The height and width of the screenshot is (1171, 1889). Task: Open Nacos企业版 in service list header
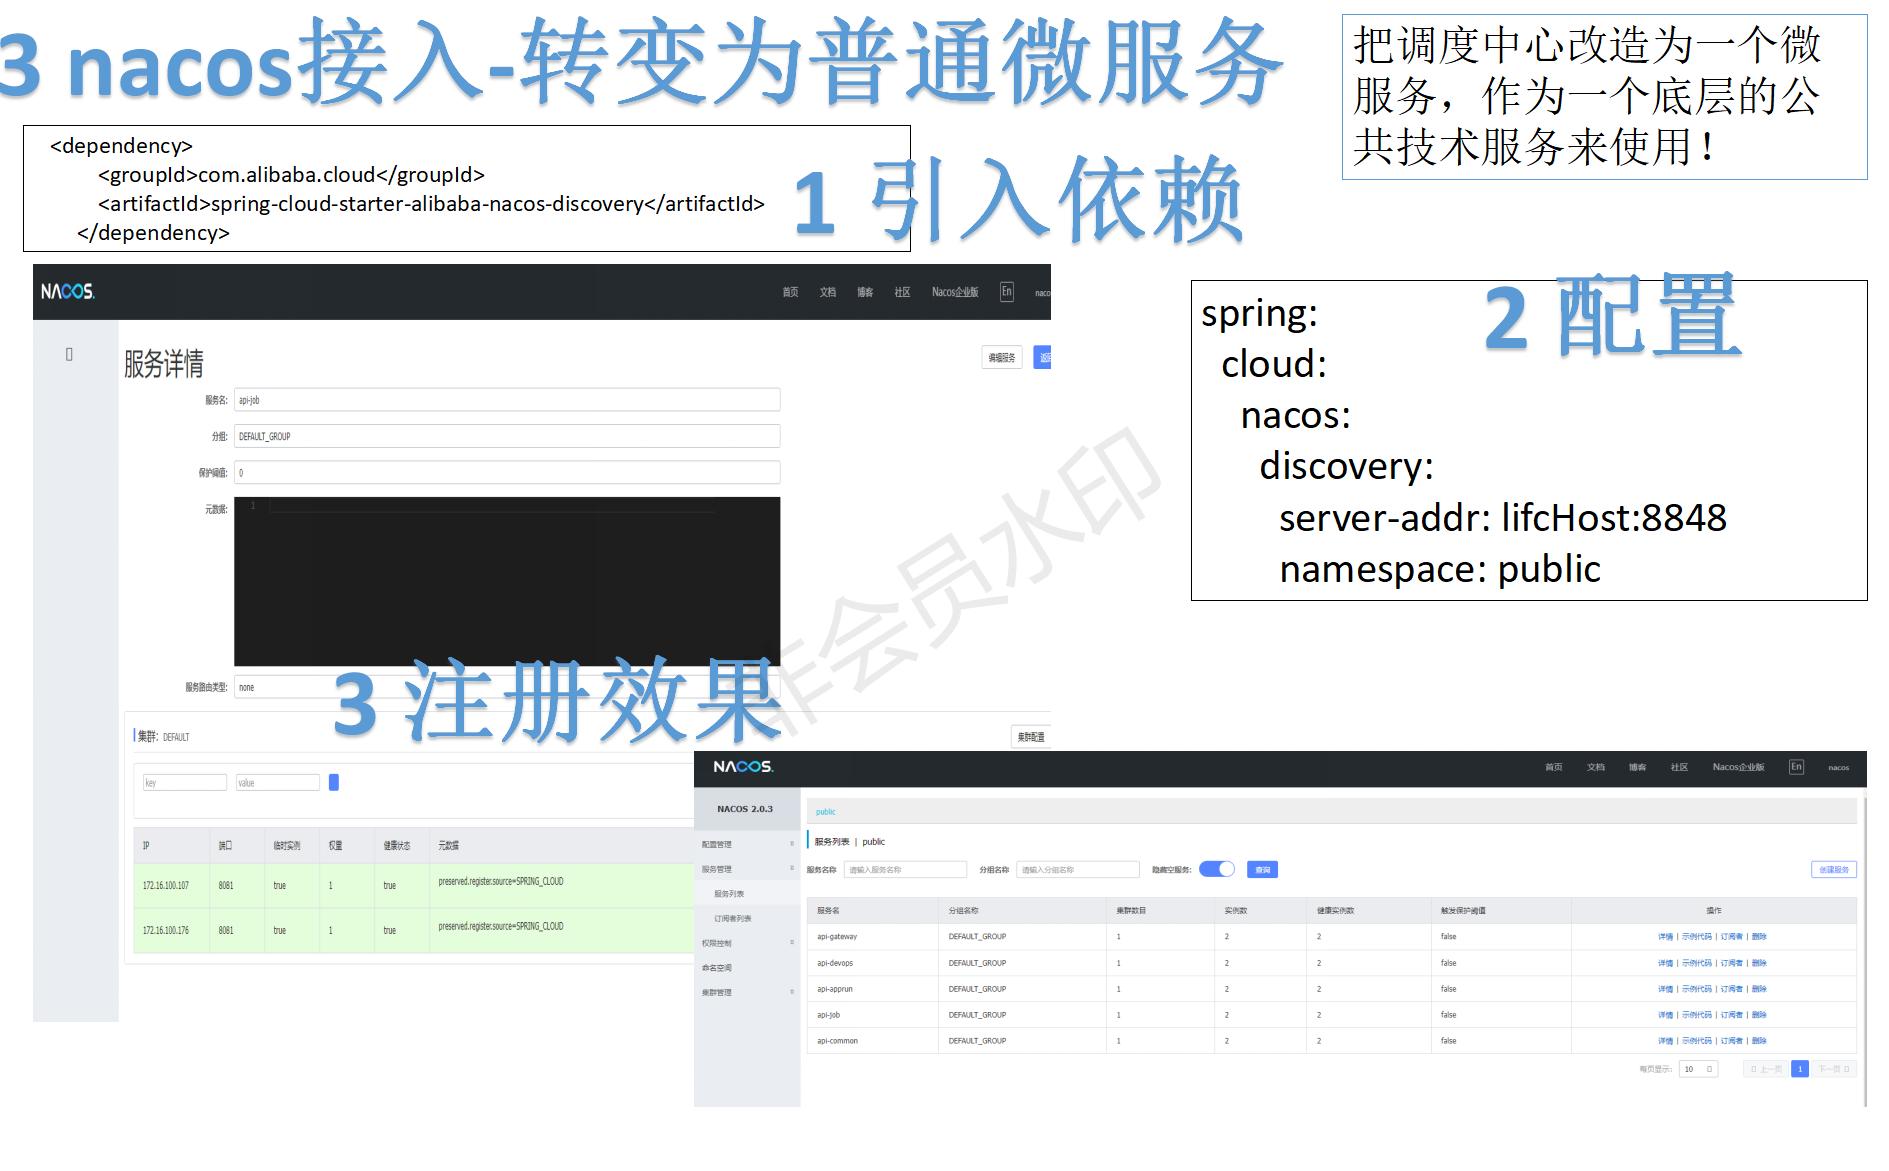coord(1738,767)
